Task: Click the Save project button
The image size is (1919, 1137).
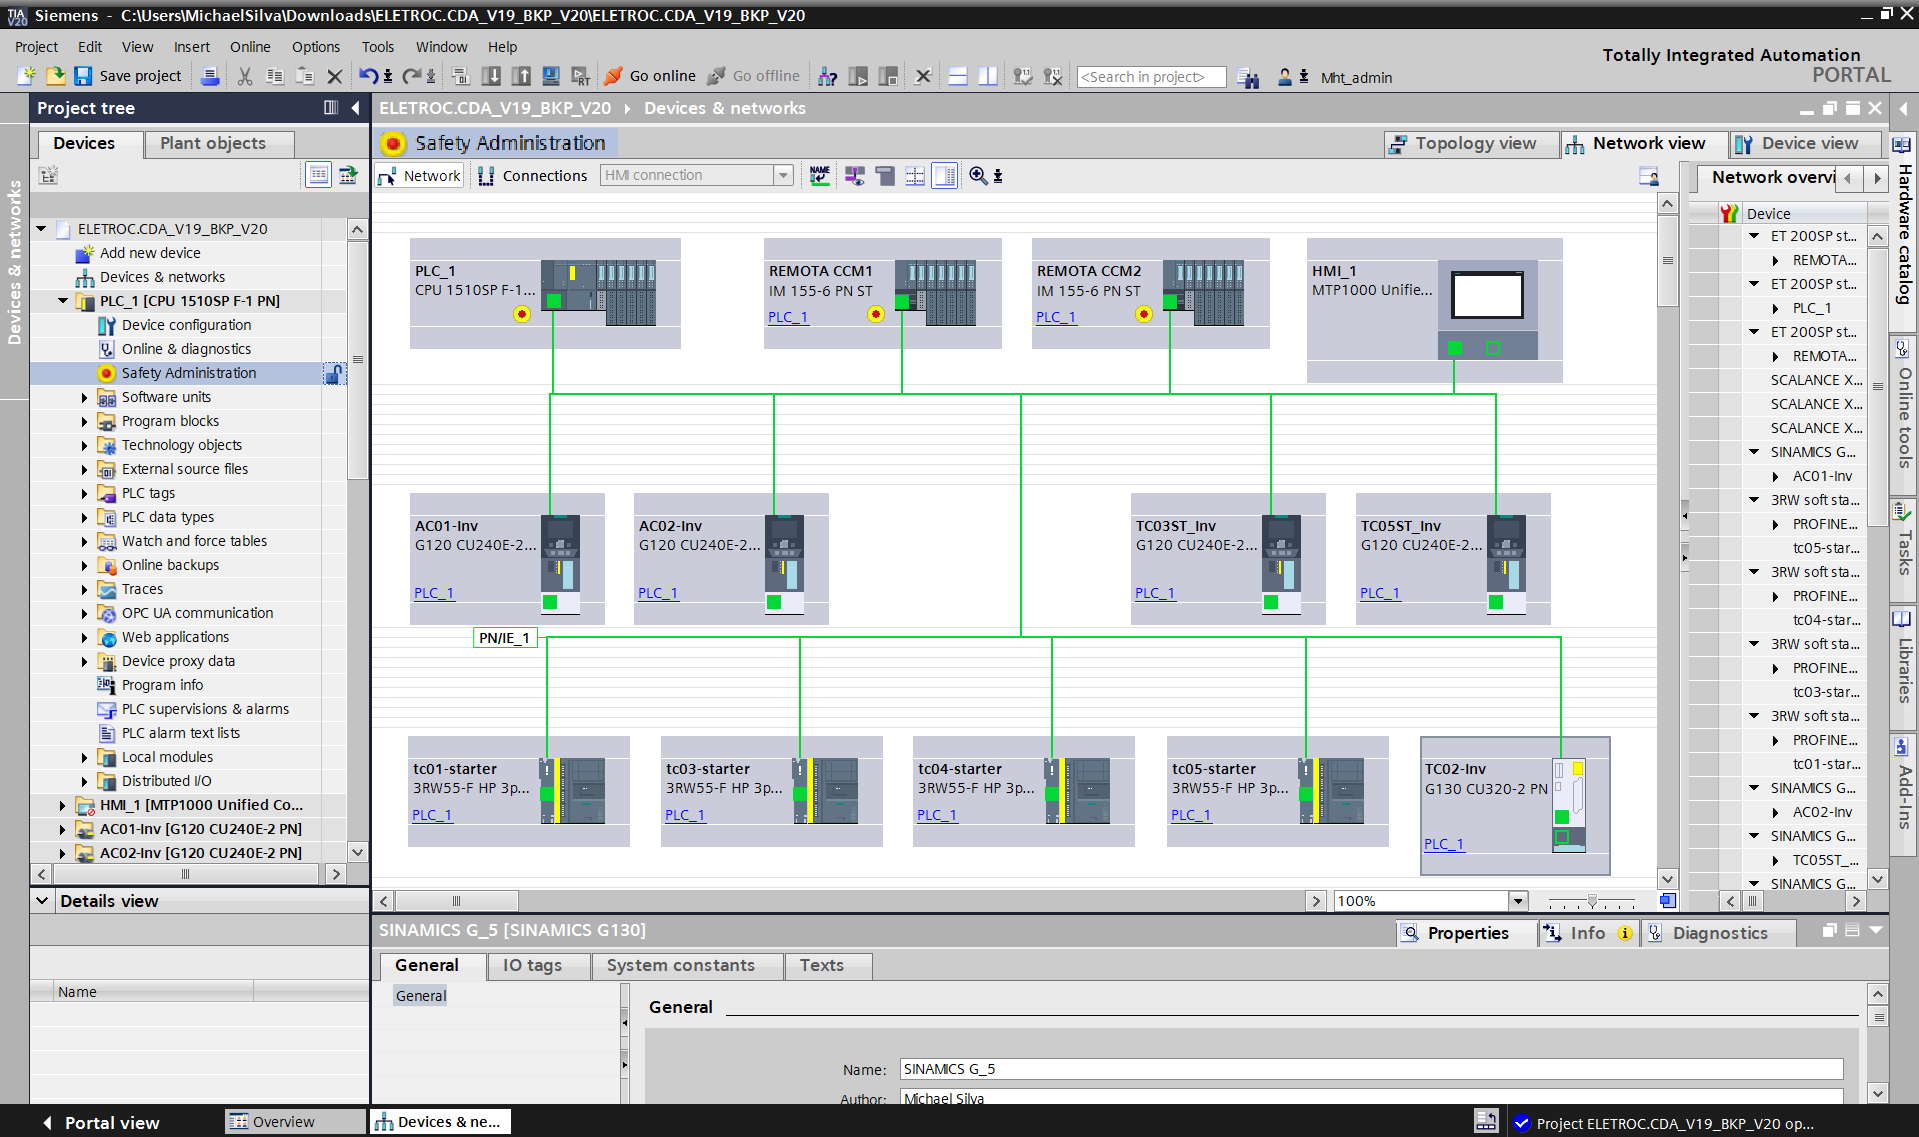Action: coord(128,76)
